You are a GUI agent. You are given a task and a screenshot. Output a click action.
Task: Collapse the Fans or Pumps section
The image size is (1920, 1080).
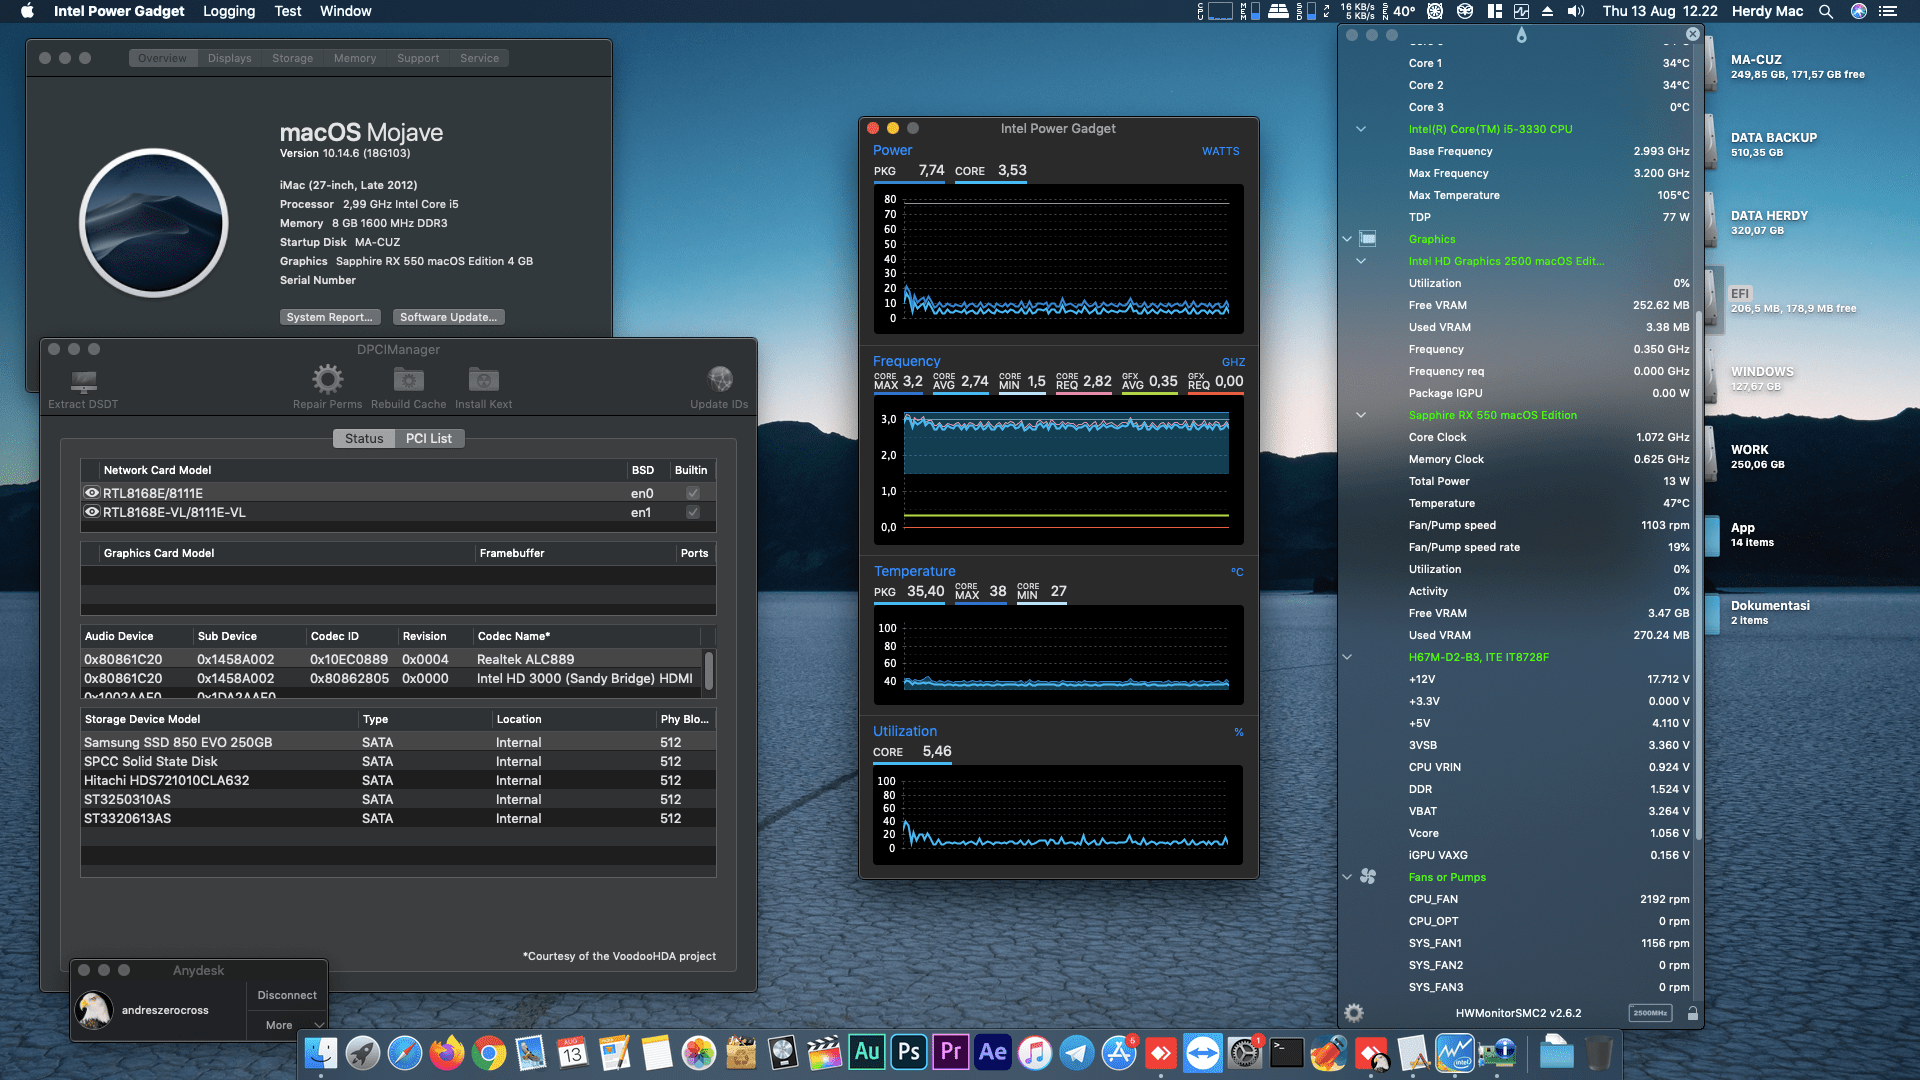point(1347,877)
